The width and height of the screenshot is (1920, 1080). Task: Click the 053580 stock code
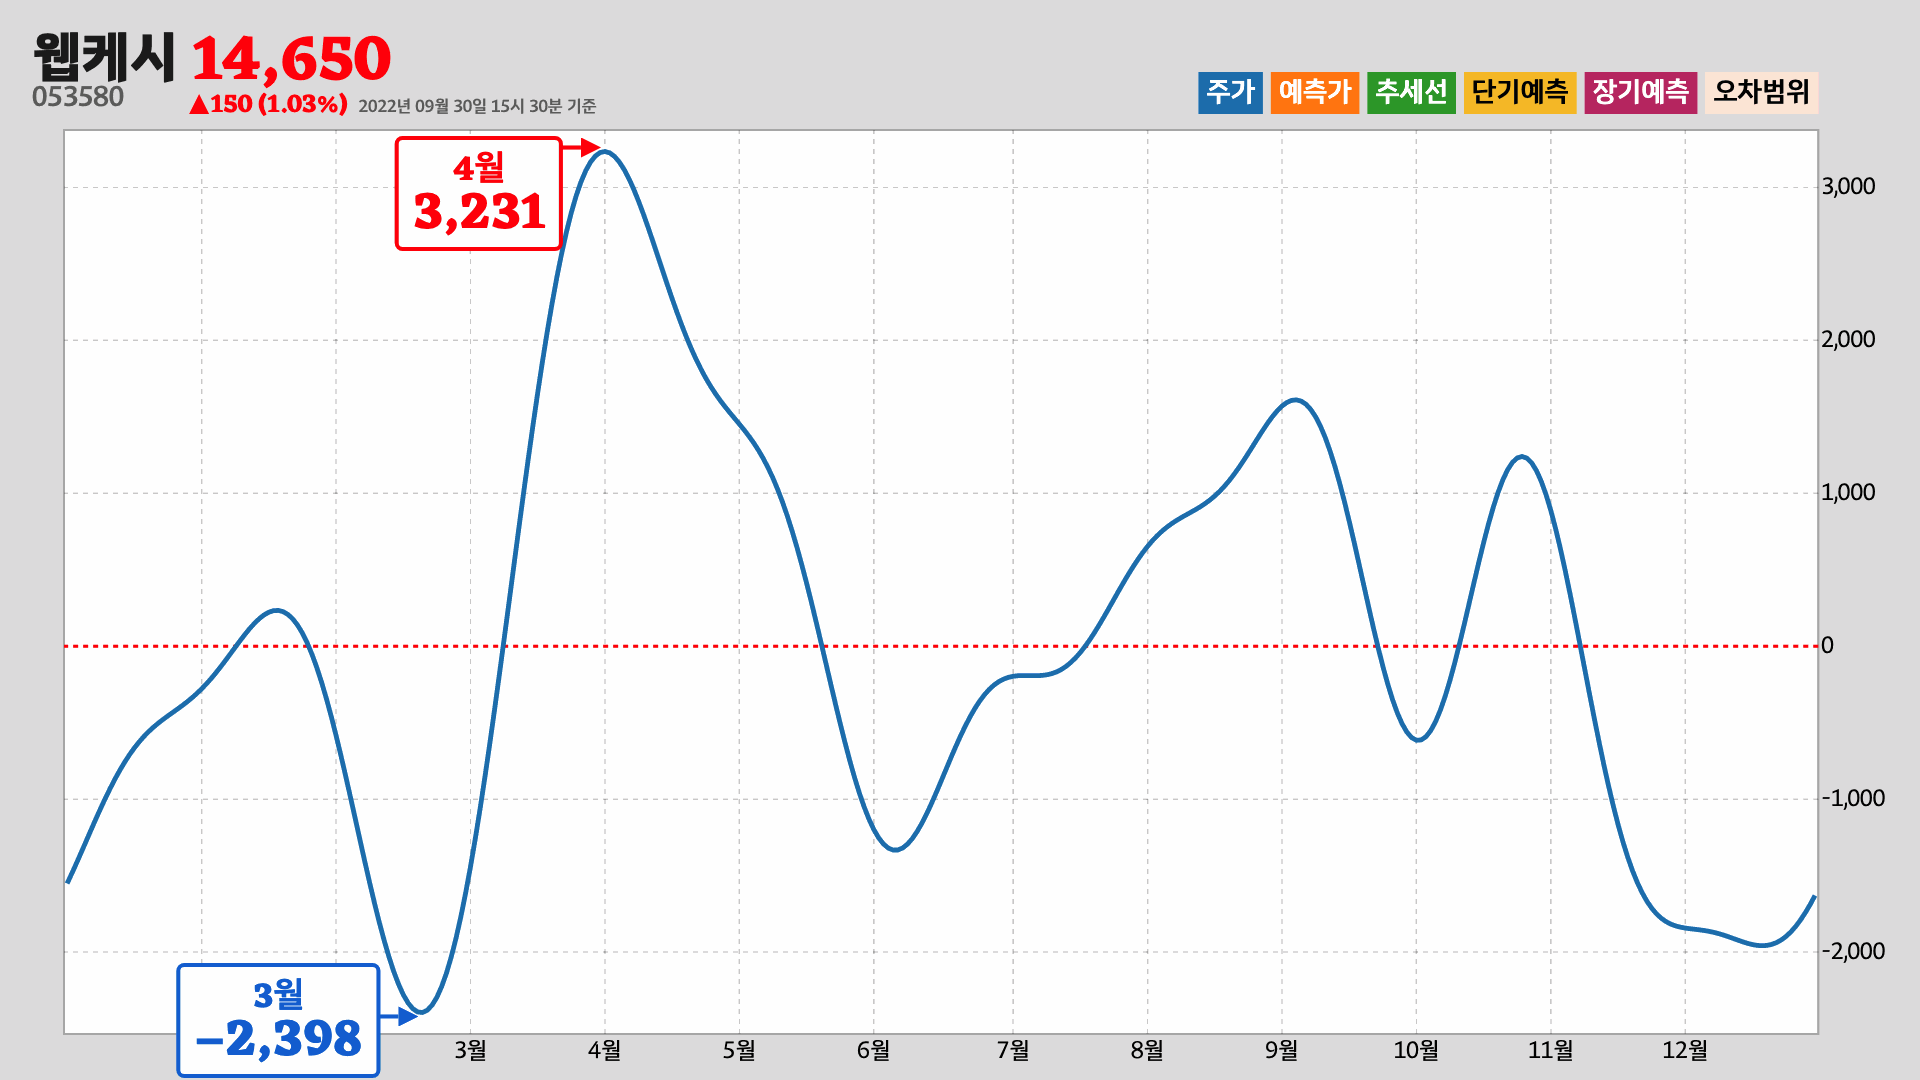point(78,97)
